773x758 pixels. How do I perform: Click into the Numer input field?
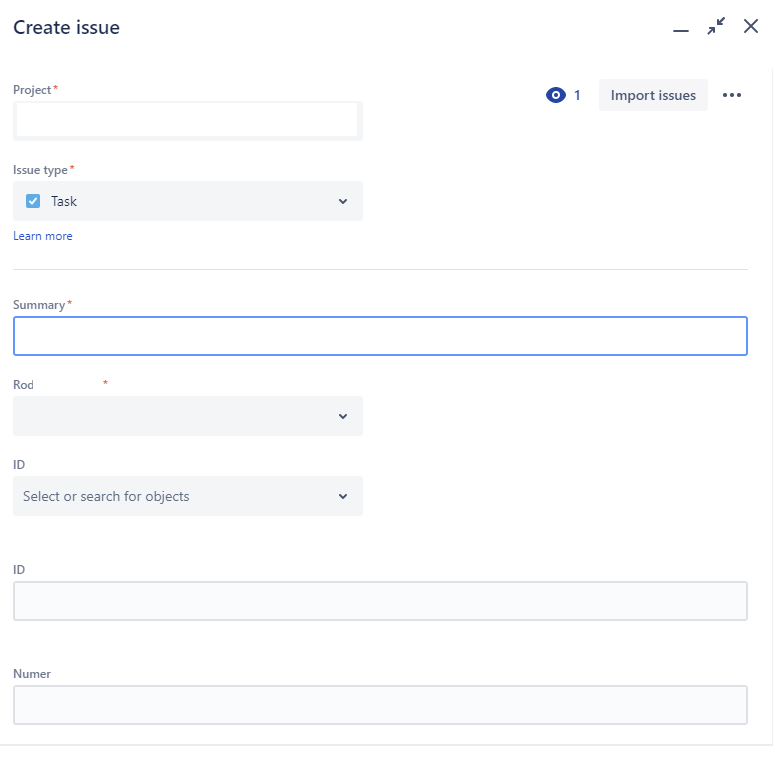click(380, 705)
